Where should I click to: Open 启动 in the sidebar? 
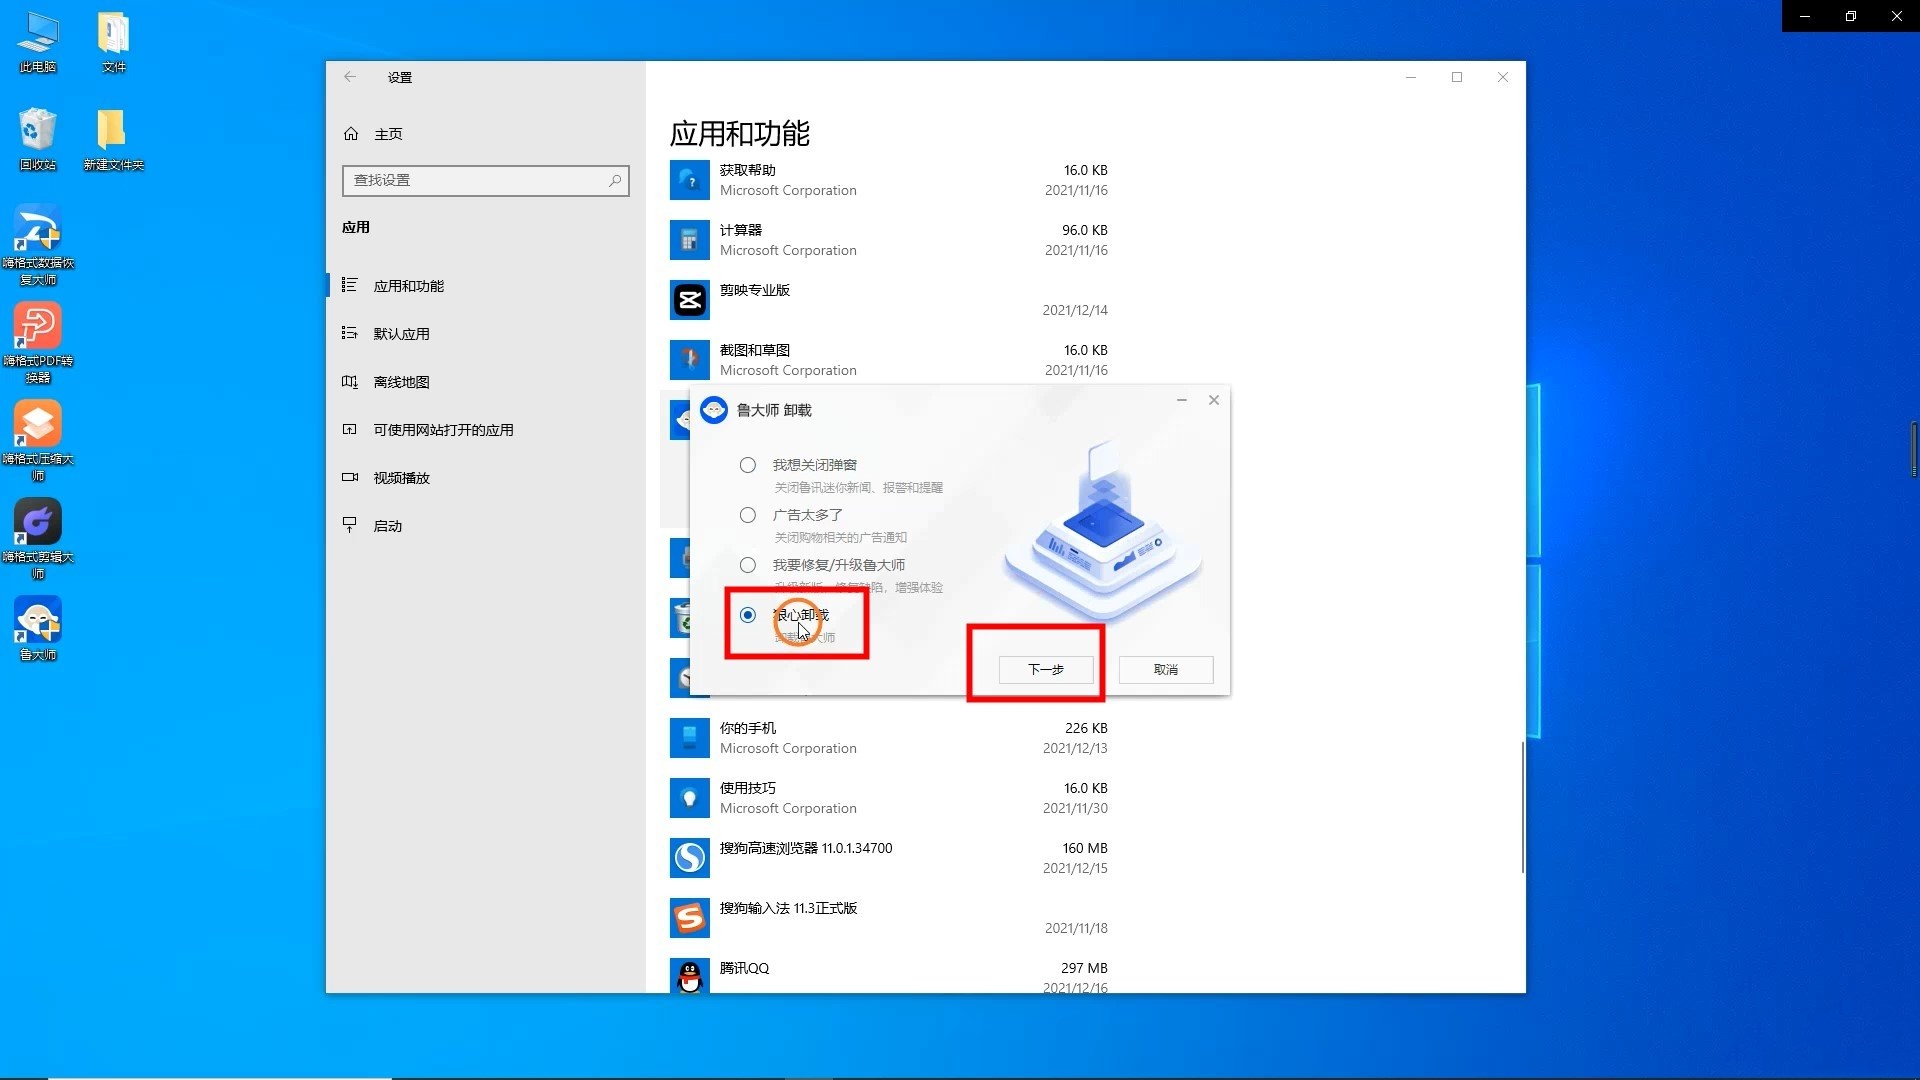485,526
